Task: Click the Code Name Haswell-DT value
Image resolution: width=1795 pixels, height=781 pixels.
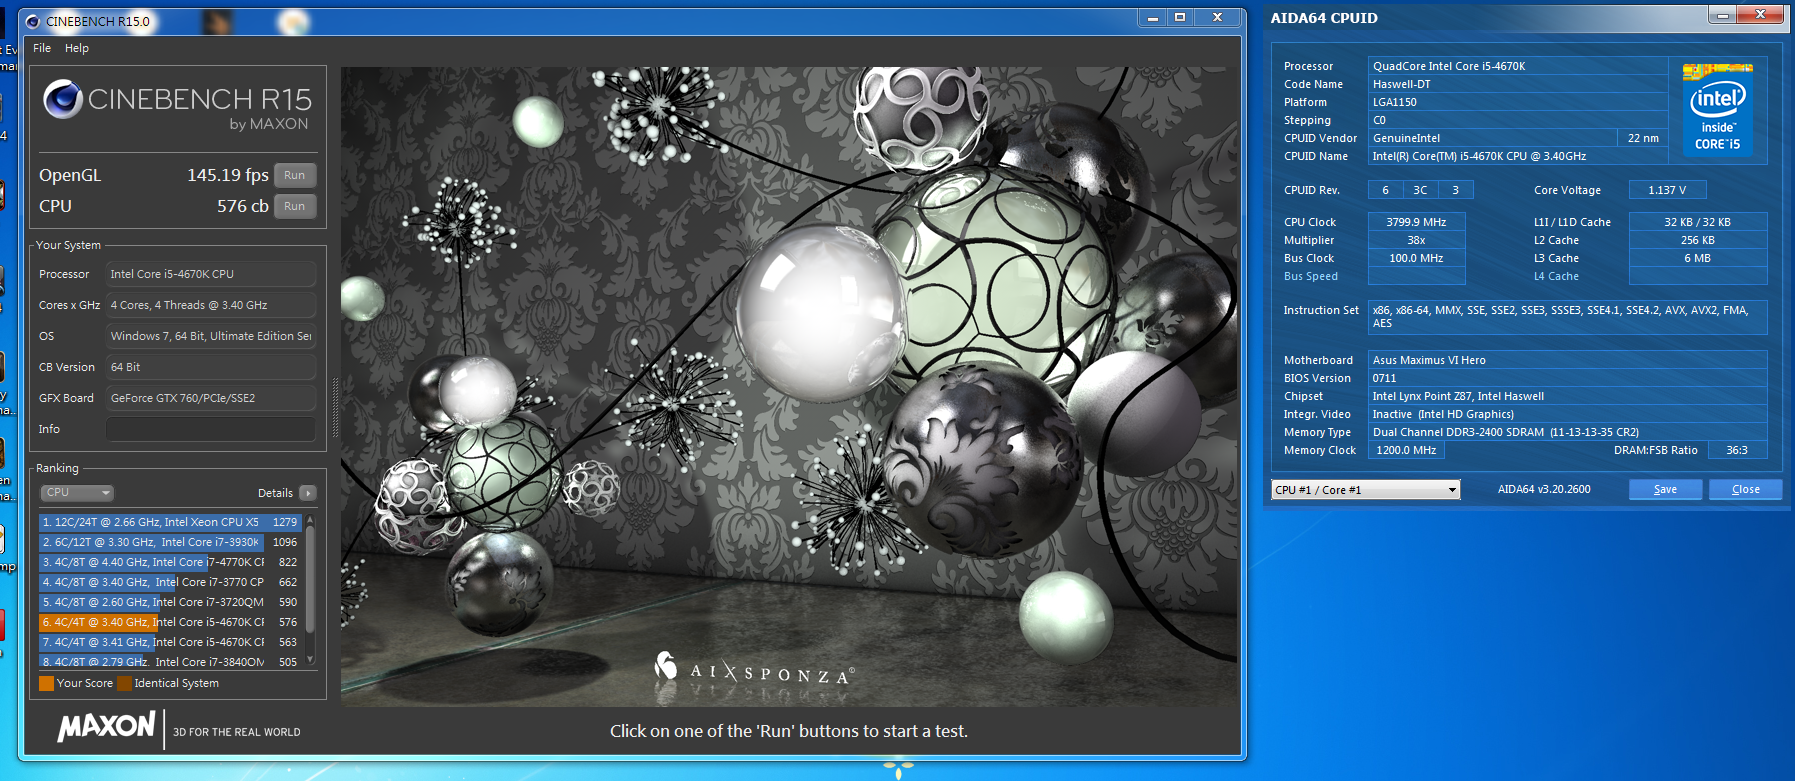Action: click(1518, 84)
